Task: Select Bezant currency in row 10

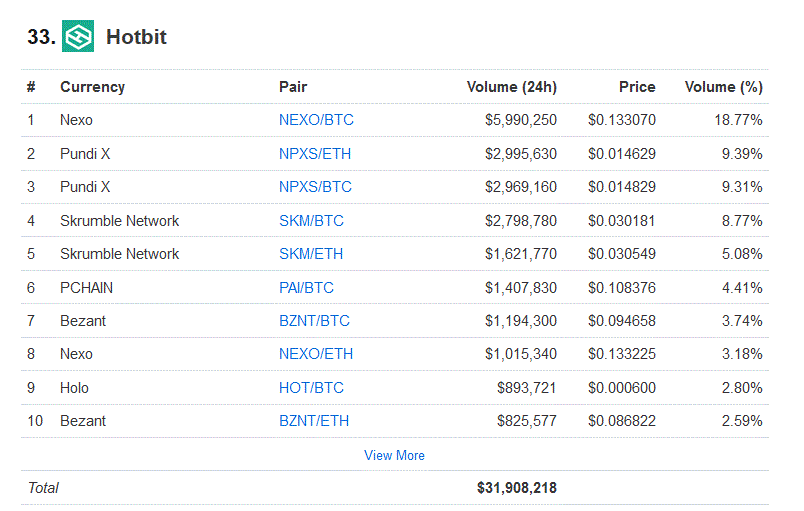Action: pos(83,421)
